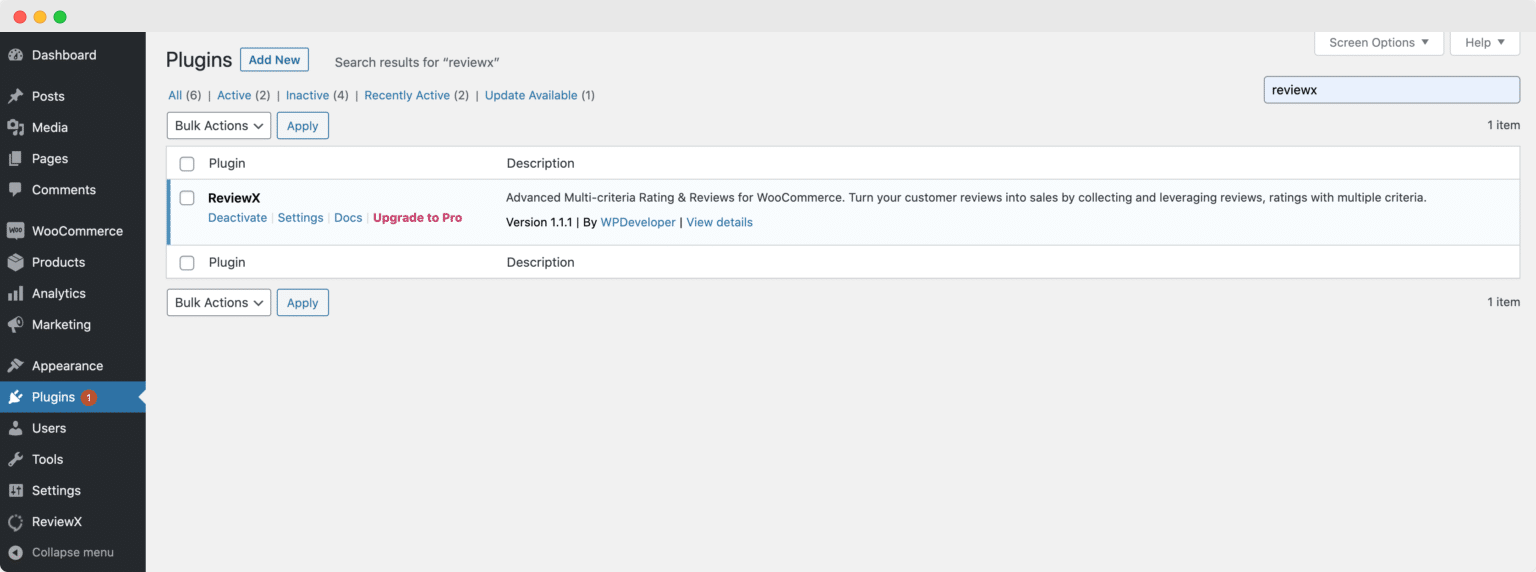The image size is (1536, 572).
Task: Open the bottom Bulk Actions dropdown
Action: (x=219, y=303)
